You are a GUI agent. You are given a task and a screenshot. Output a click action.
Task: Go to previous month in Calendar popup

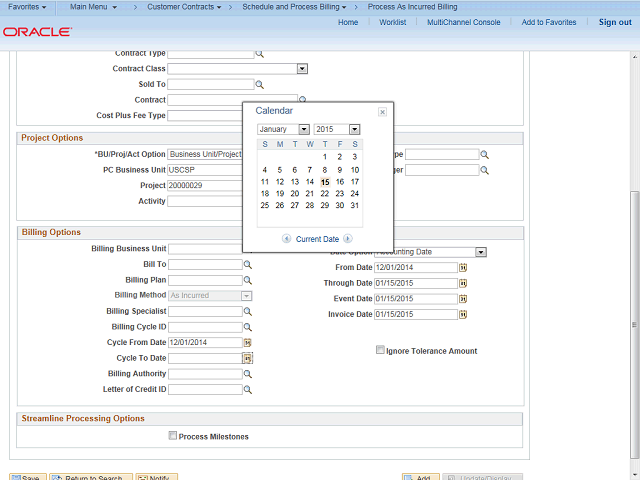tap(287, 239)
